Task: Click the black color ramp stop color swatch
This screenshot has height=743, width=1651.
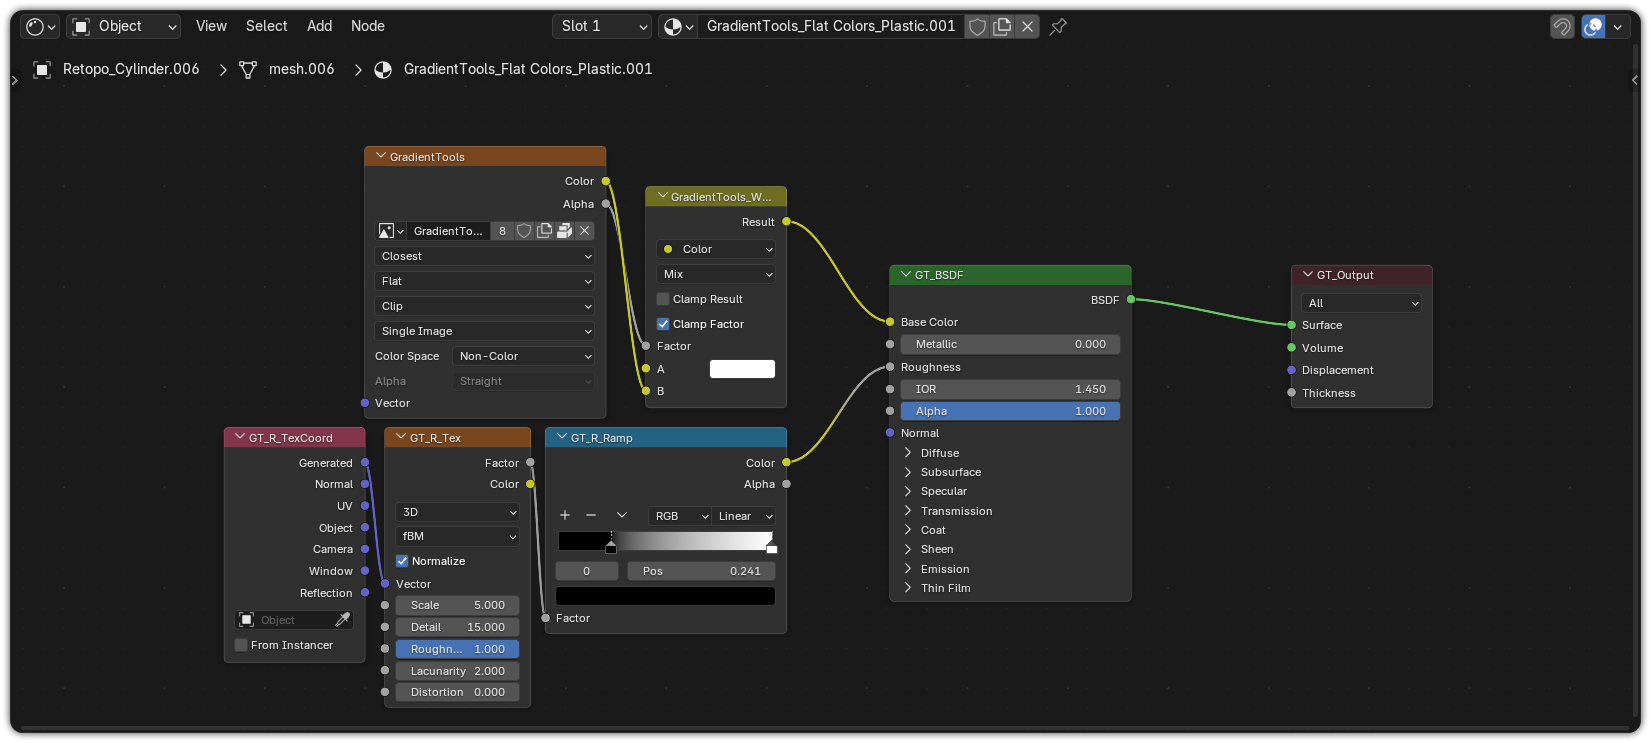Action: pyautogui.click(x=665, y=596)
